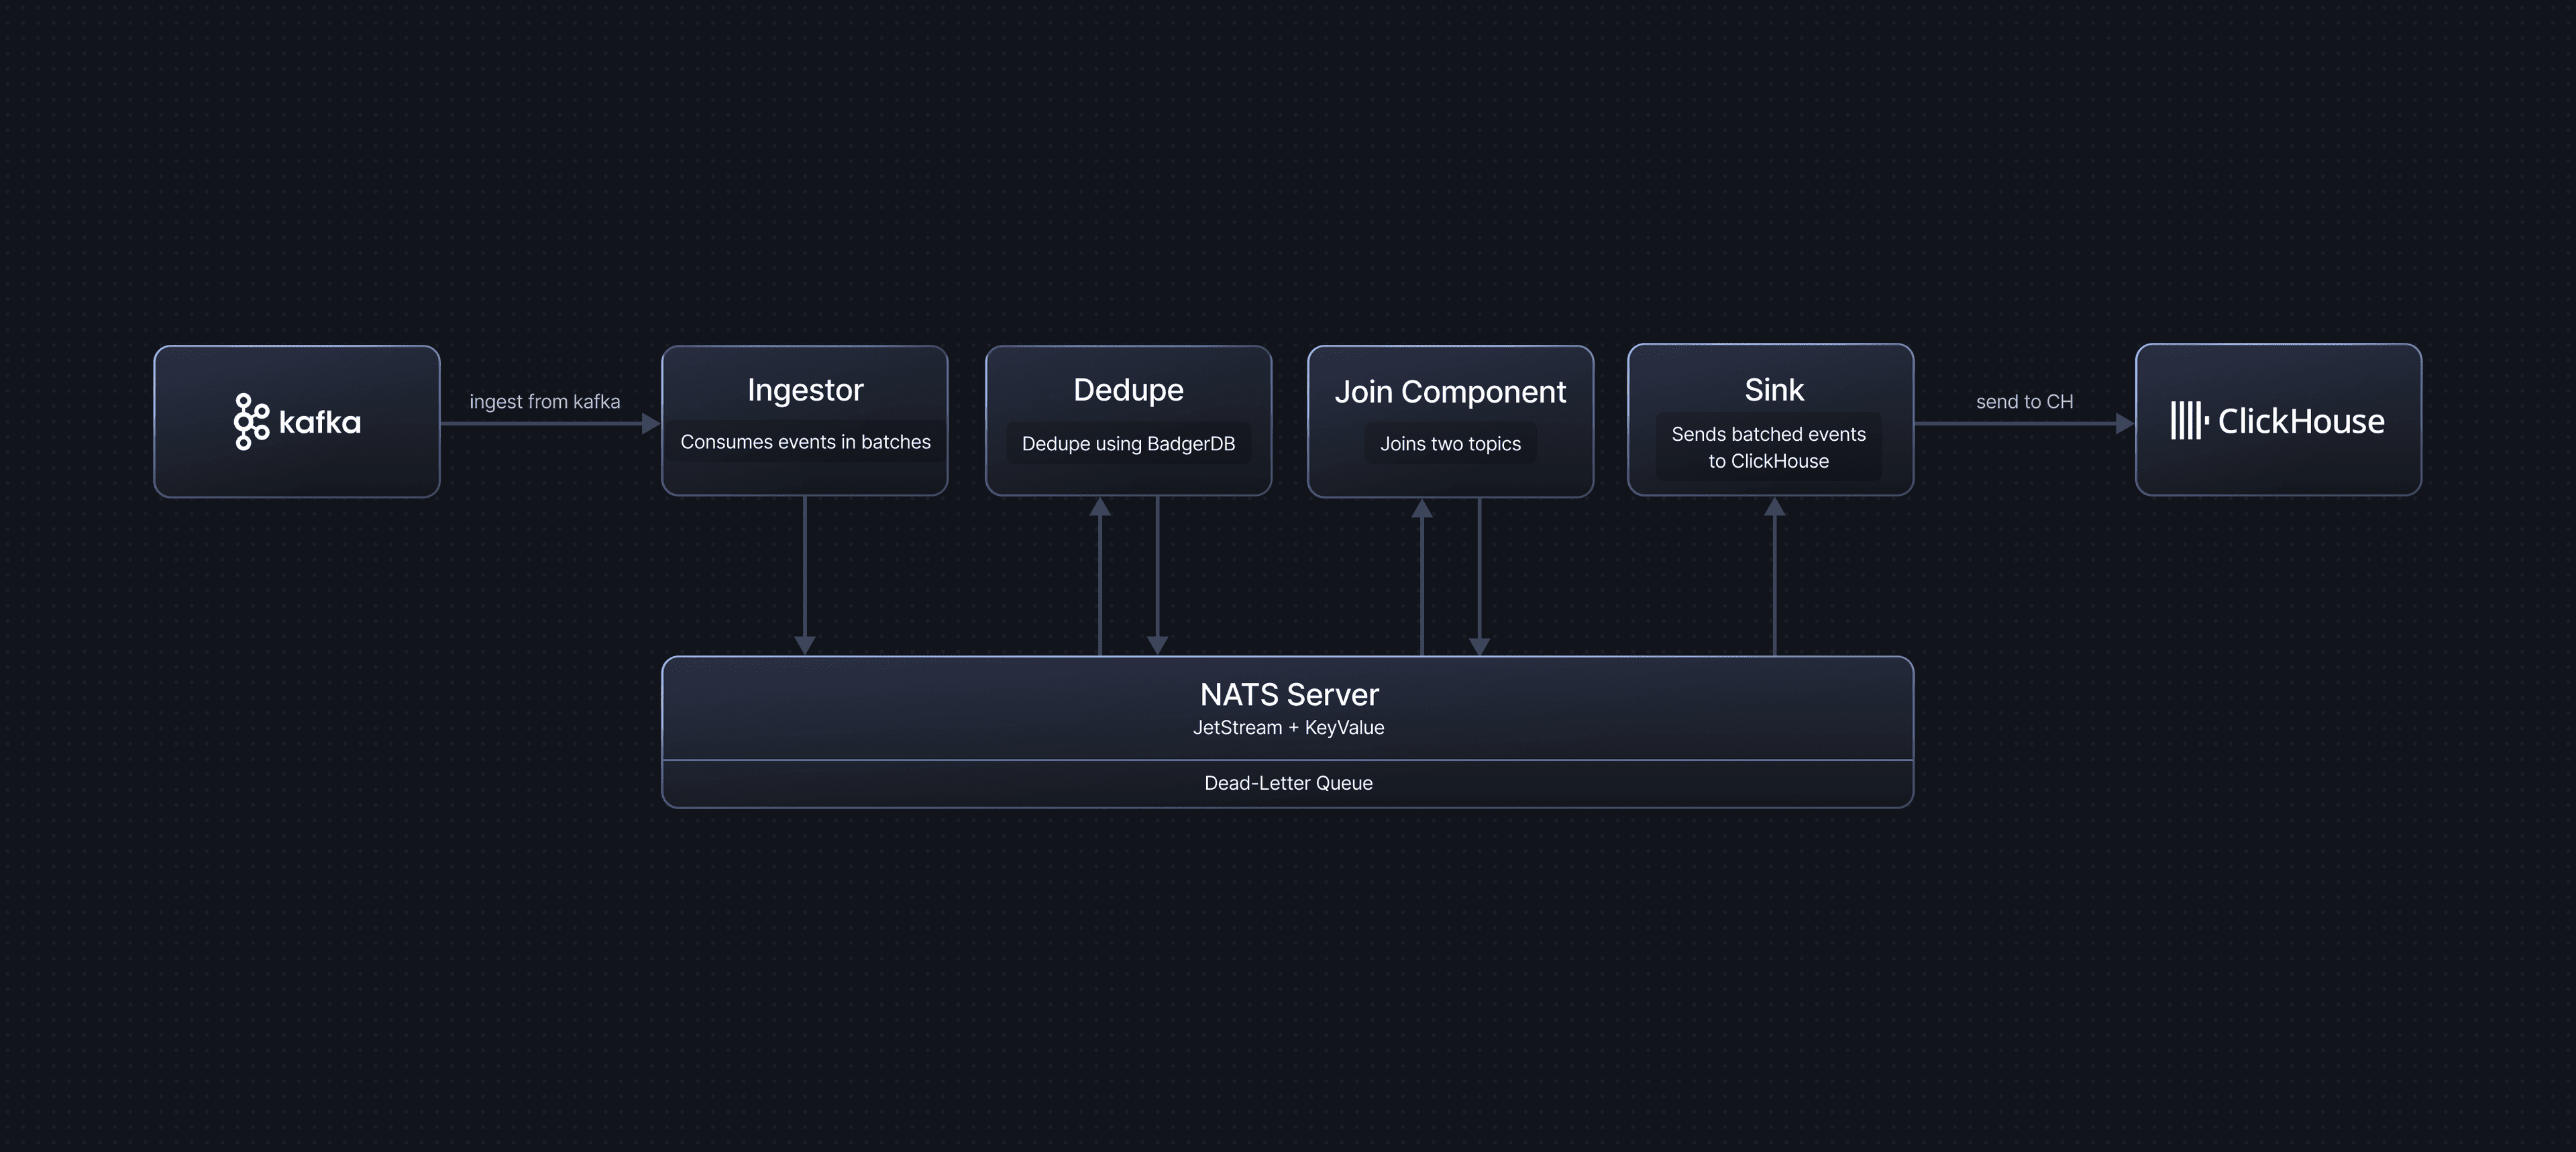Select the Dedupe component node
Viewport: 2576px width, 1152px height.
(1128, 420)
